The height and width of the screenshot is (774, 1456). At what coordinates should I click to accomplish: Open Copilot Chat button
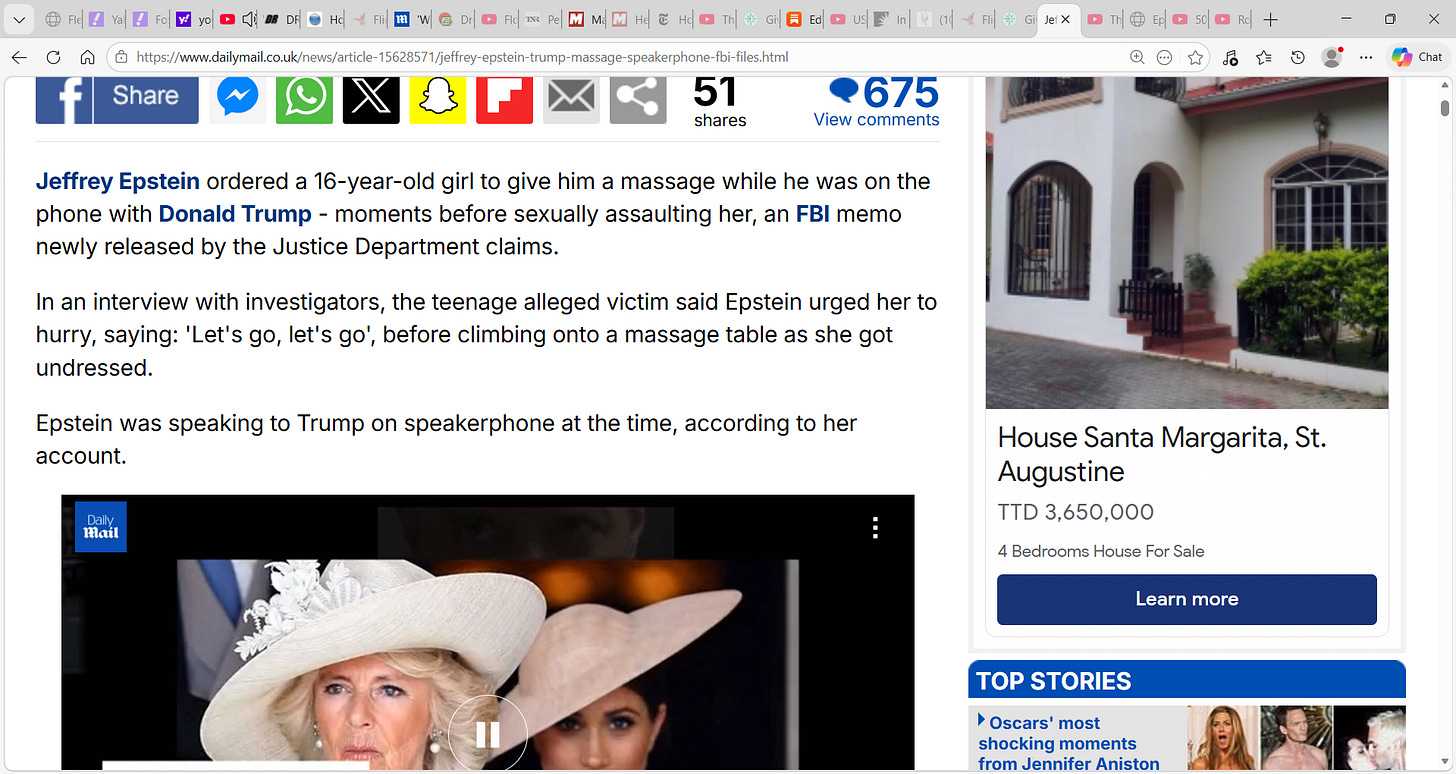(1417, 57)
